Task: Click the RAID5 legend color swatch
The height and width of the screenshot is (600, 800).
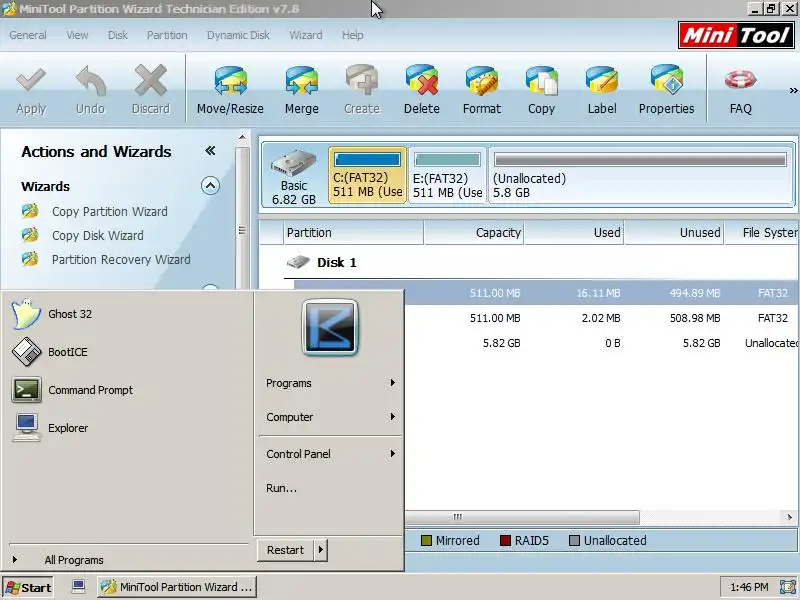Action: pos(505,540)
